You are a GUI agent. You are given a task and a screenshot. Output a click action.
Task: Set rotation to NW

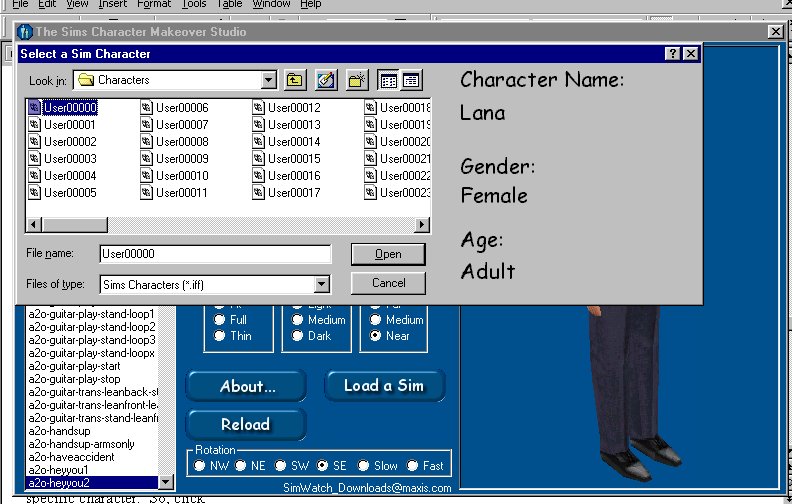[200, 466]
